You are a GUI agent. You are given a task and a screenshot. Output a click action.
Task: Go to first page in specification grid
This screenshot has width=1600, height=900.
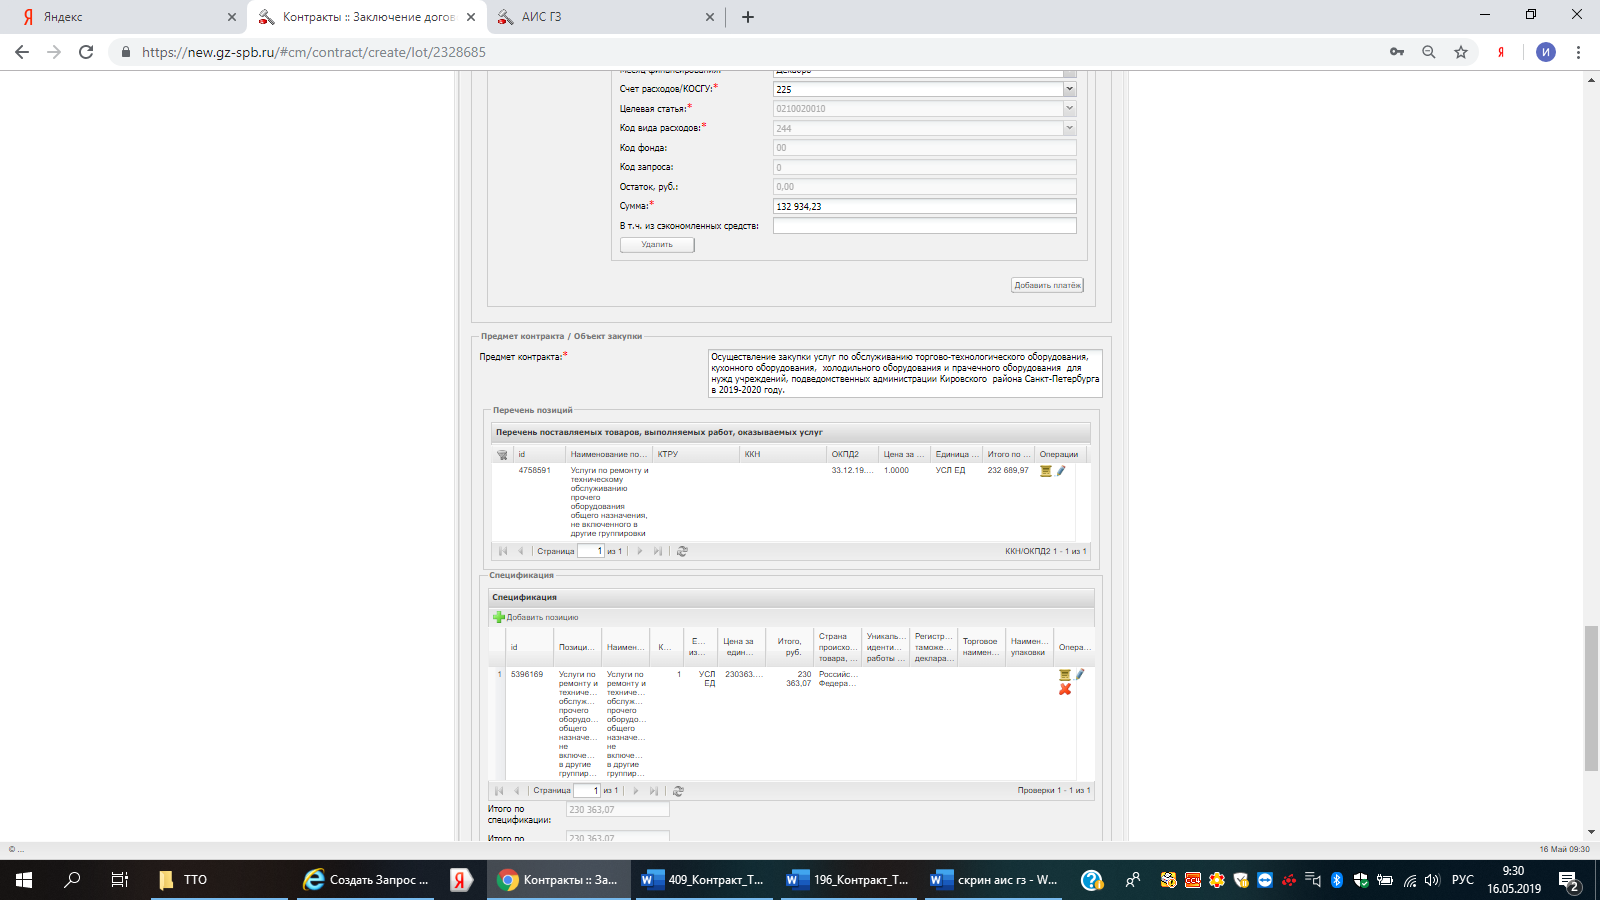[499, 791]
